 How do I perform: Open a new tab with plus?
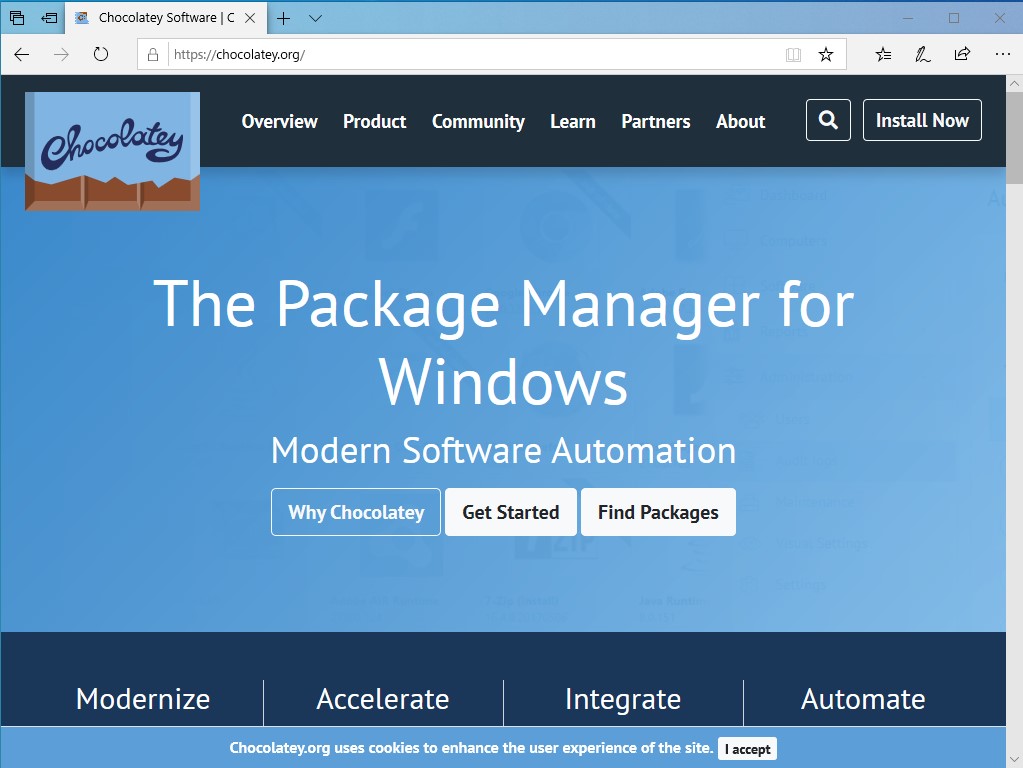(x=283, y=18)
